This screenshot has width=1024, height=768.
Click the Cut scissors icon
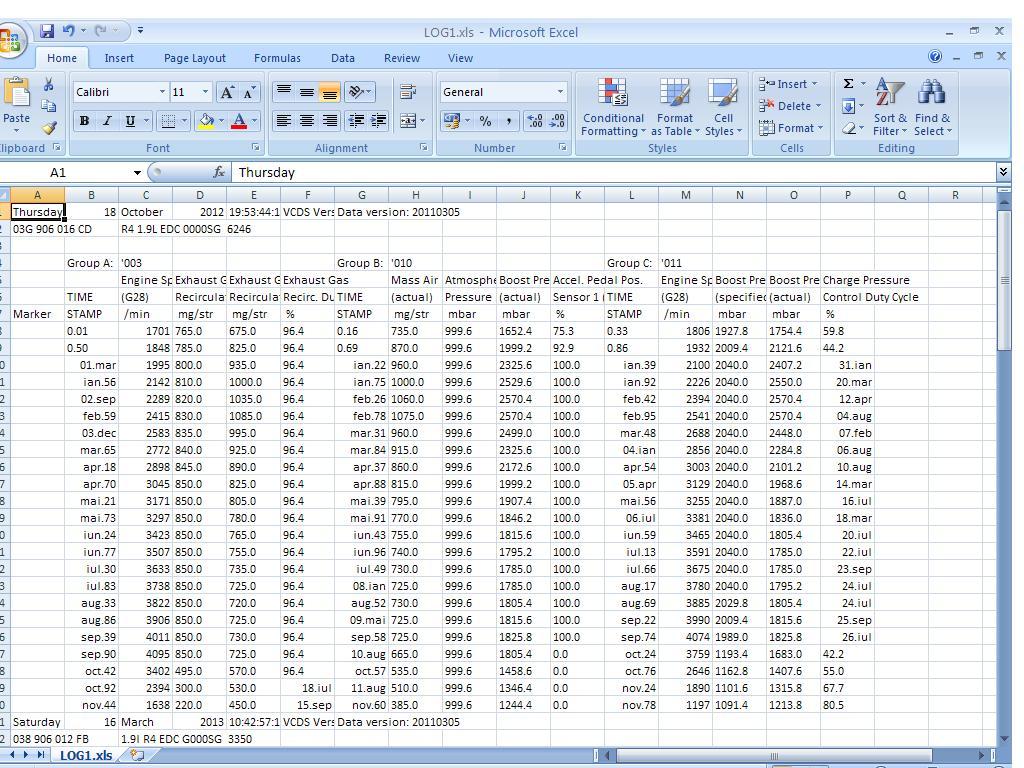point(48,86)
